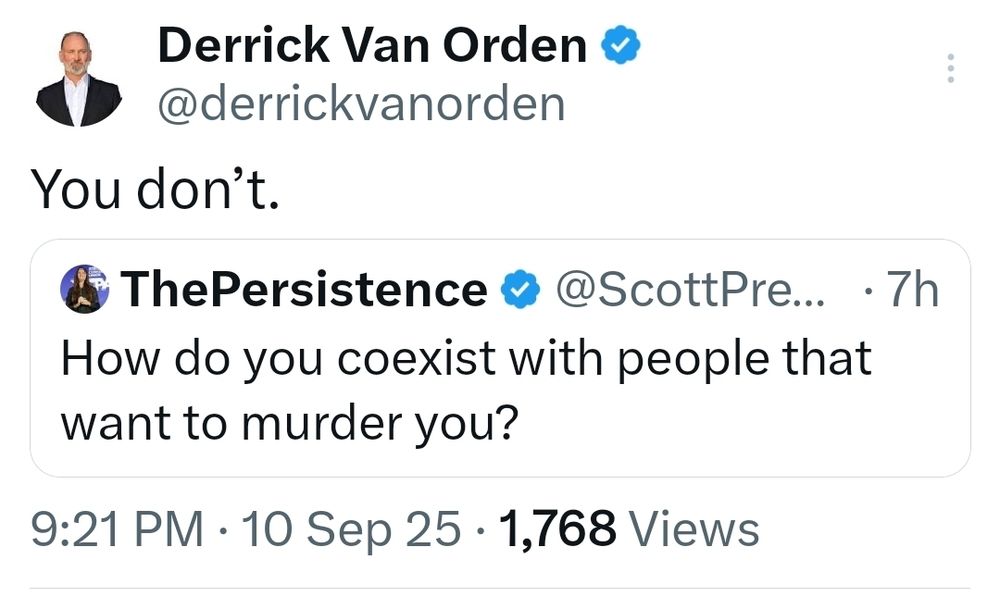Click the quoted tweet's "7h" timestamp
The height and width of the screenshot is (607, 1000).
[913, 290]
